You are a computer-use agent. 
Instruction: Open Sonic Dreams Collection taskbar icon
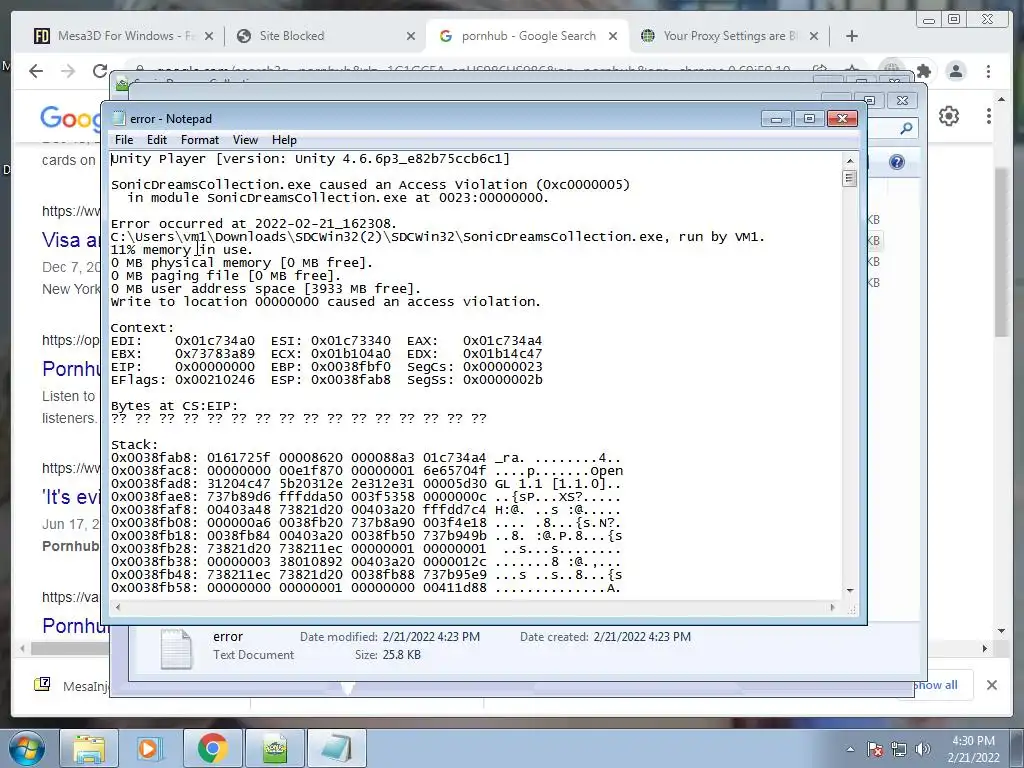(274, 748)
